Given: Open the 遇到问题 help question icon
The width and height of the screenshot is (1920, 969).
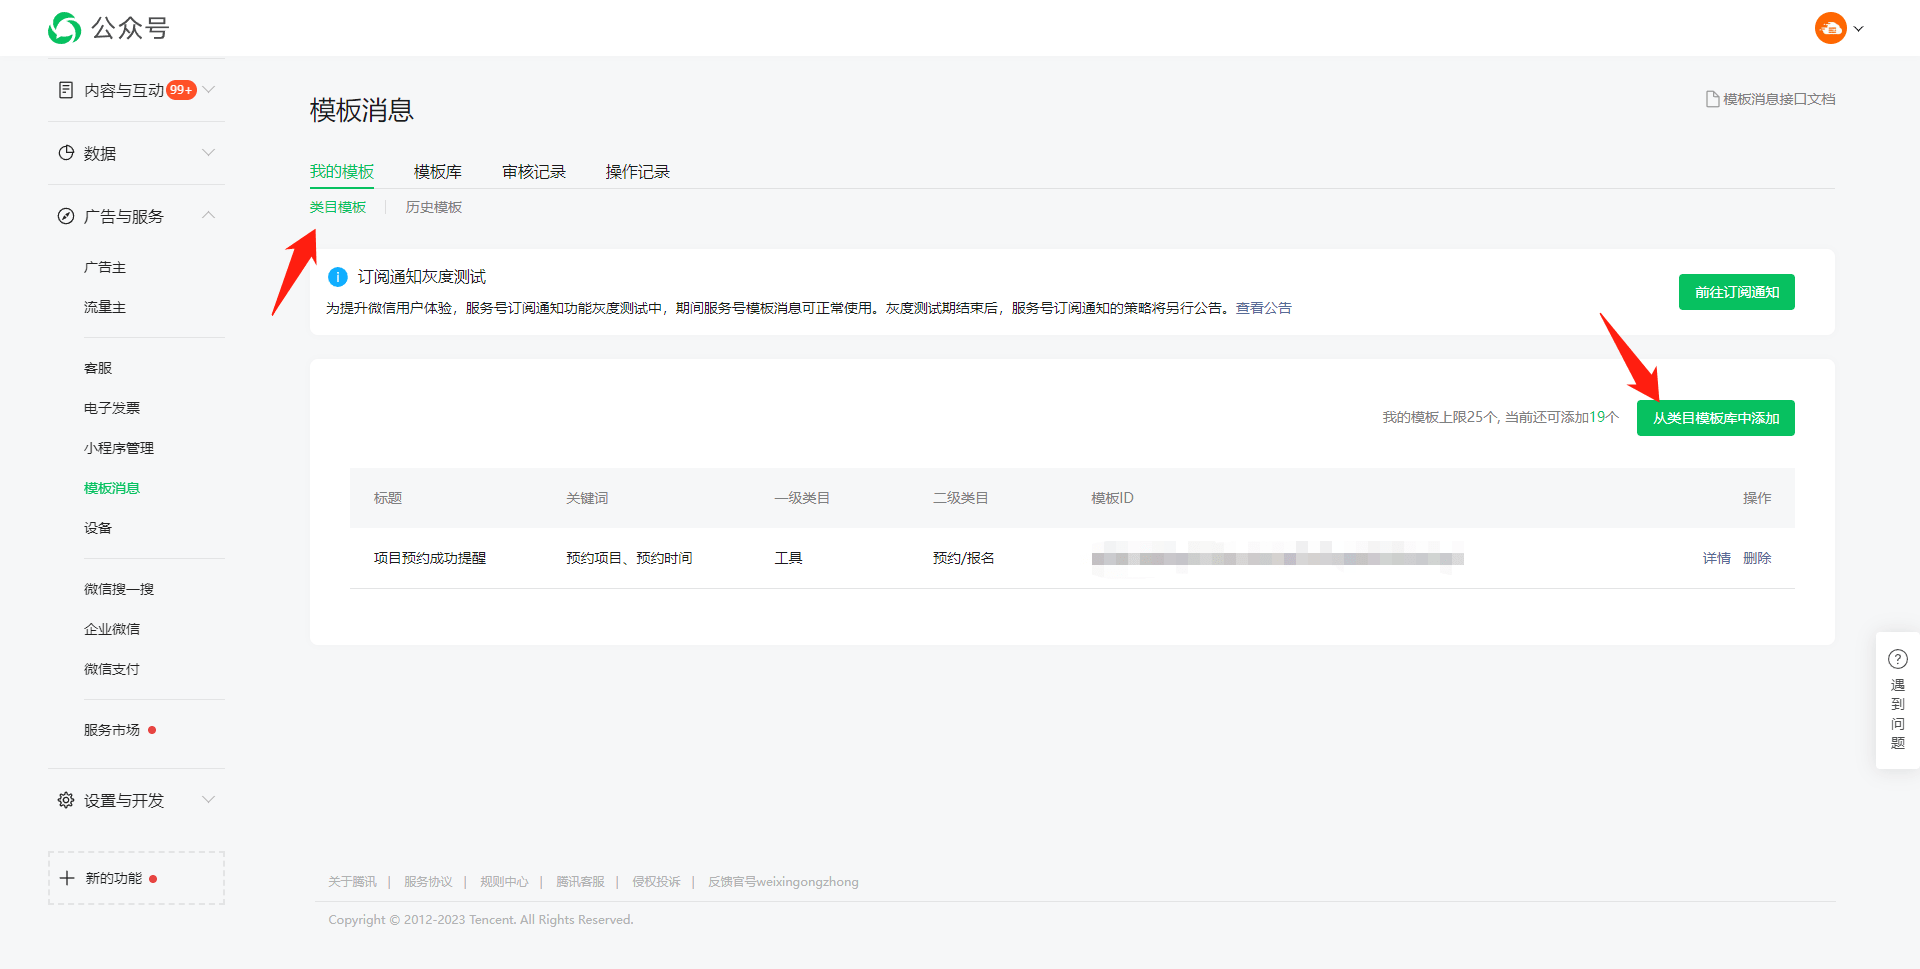Looking at the screenshot, I should coord(1897,659).
